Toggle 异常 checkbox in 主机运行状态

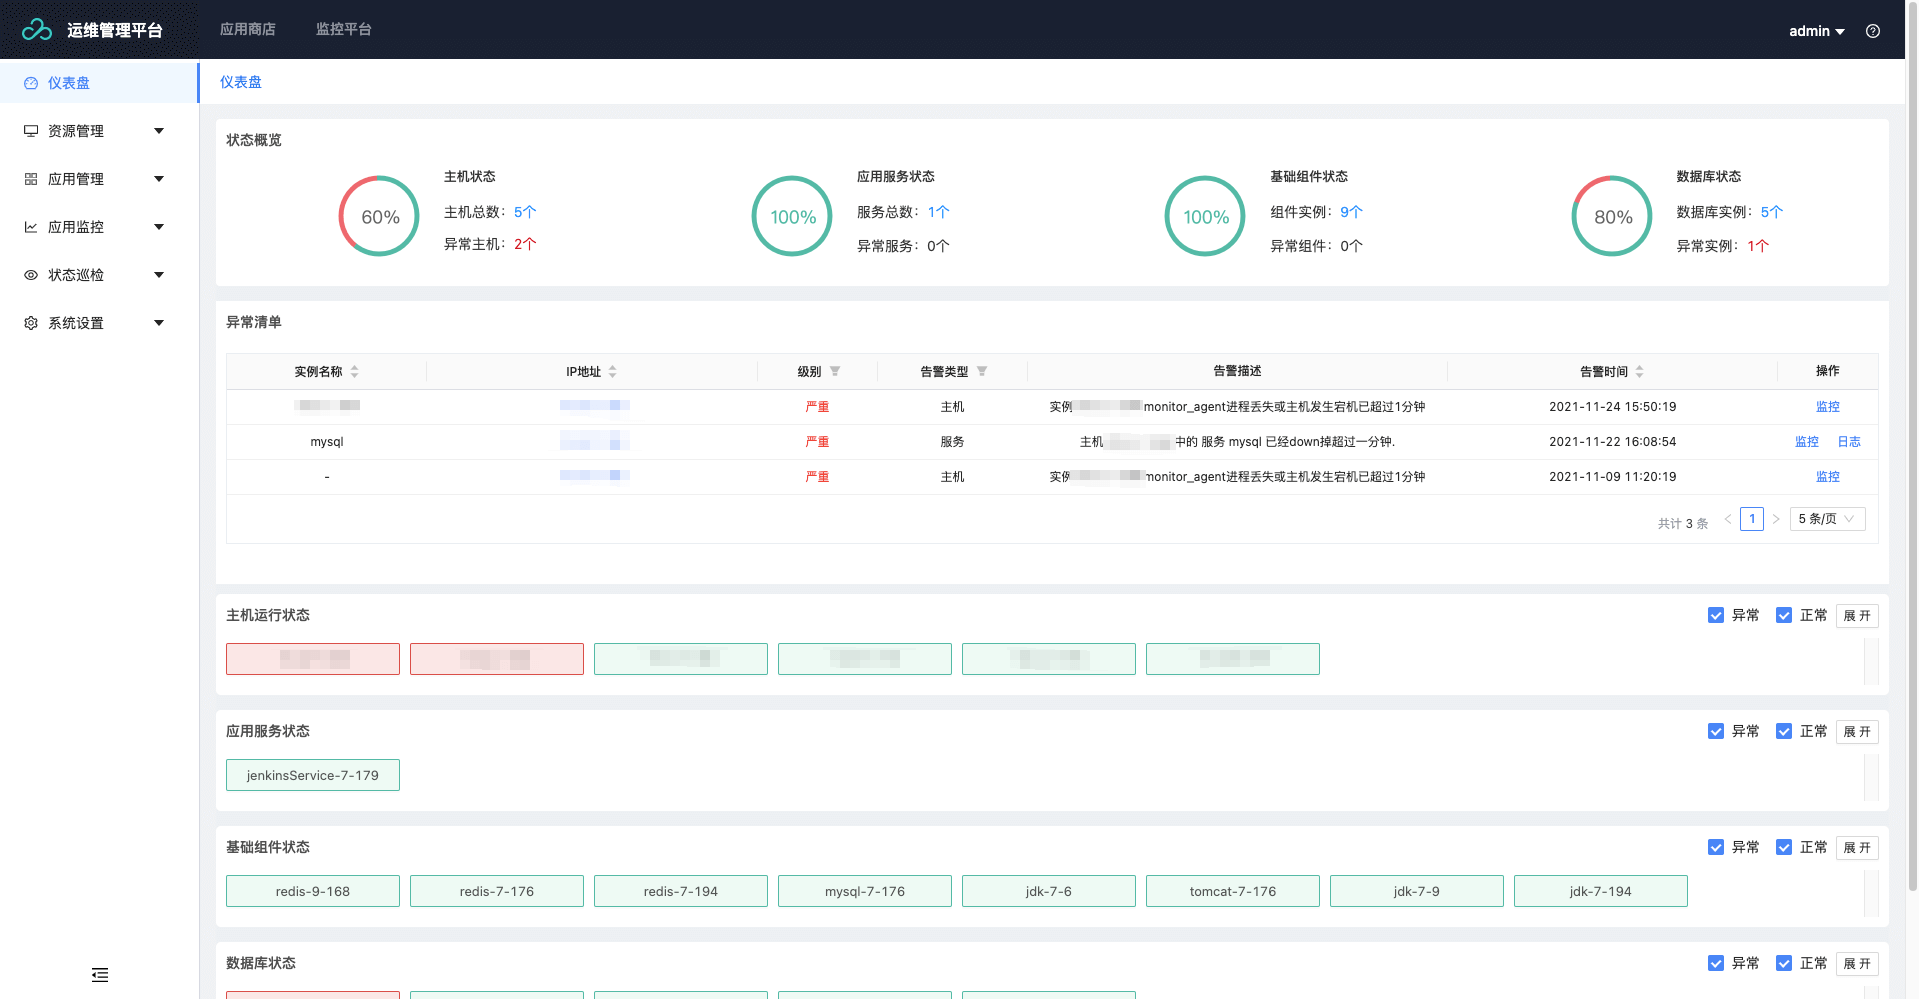click(x=1716, y=615)
